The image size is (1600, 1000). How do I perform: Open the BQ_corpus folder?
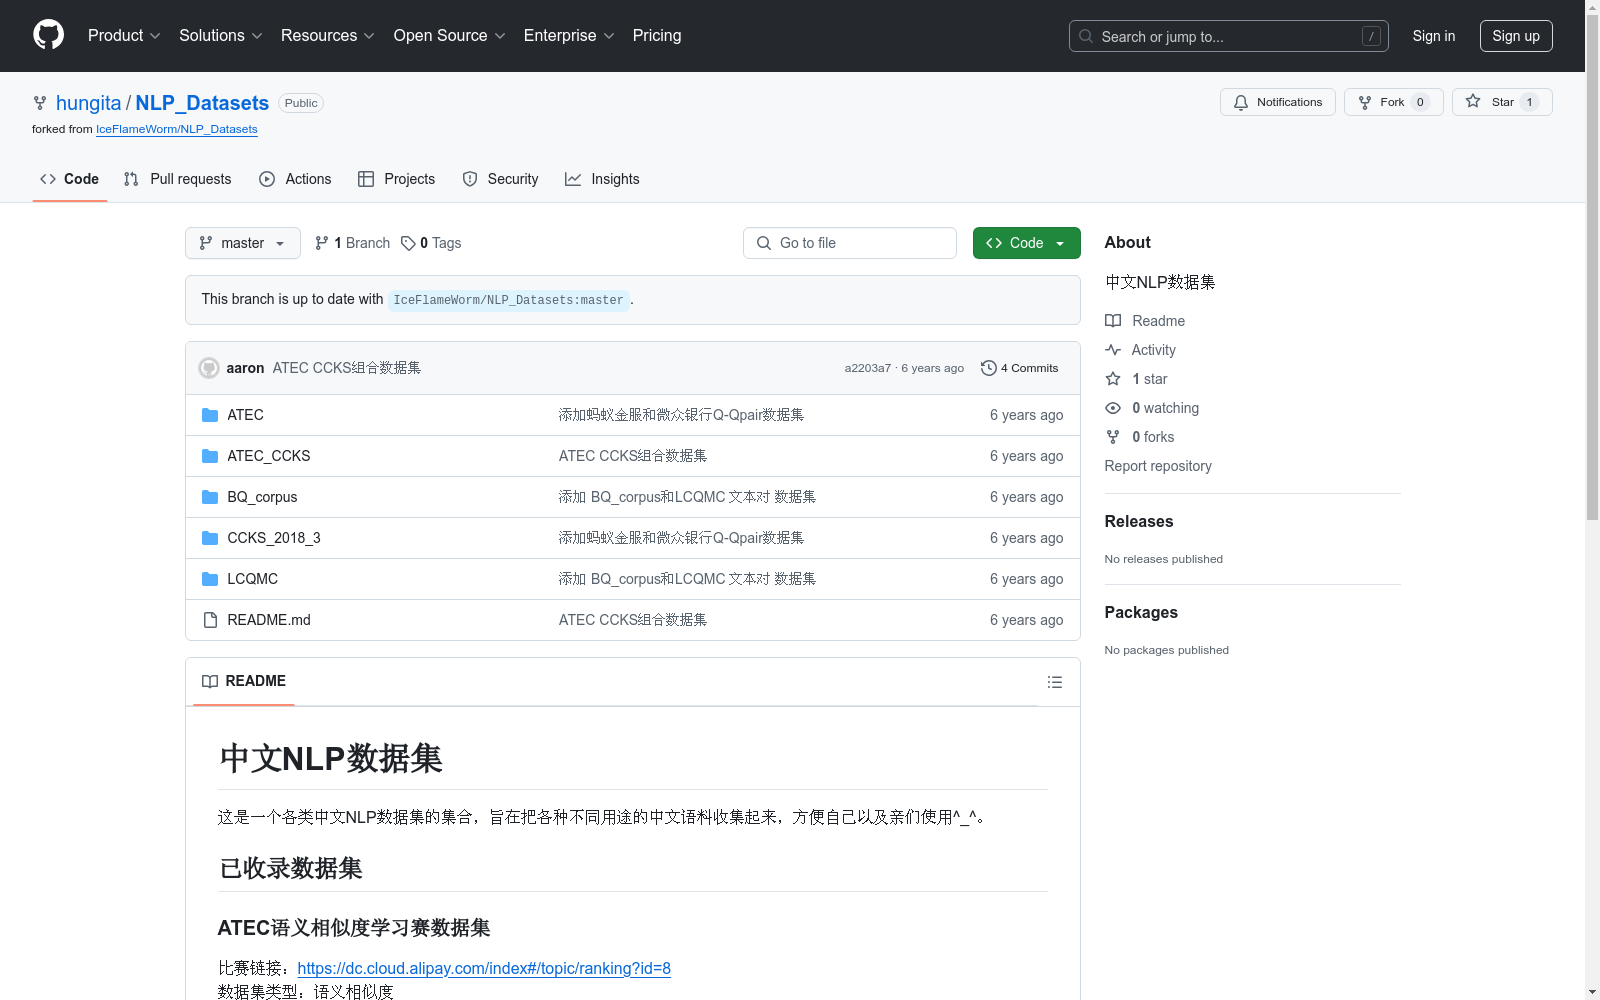click(x=262, y=497)
